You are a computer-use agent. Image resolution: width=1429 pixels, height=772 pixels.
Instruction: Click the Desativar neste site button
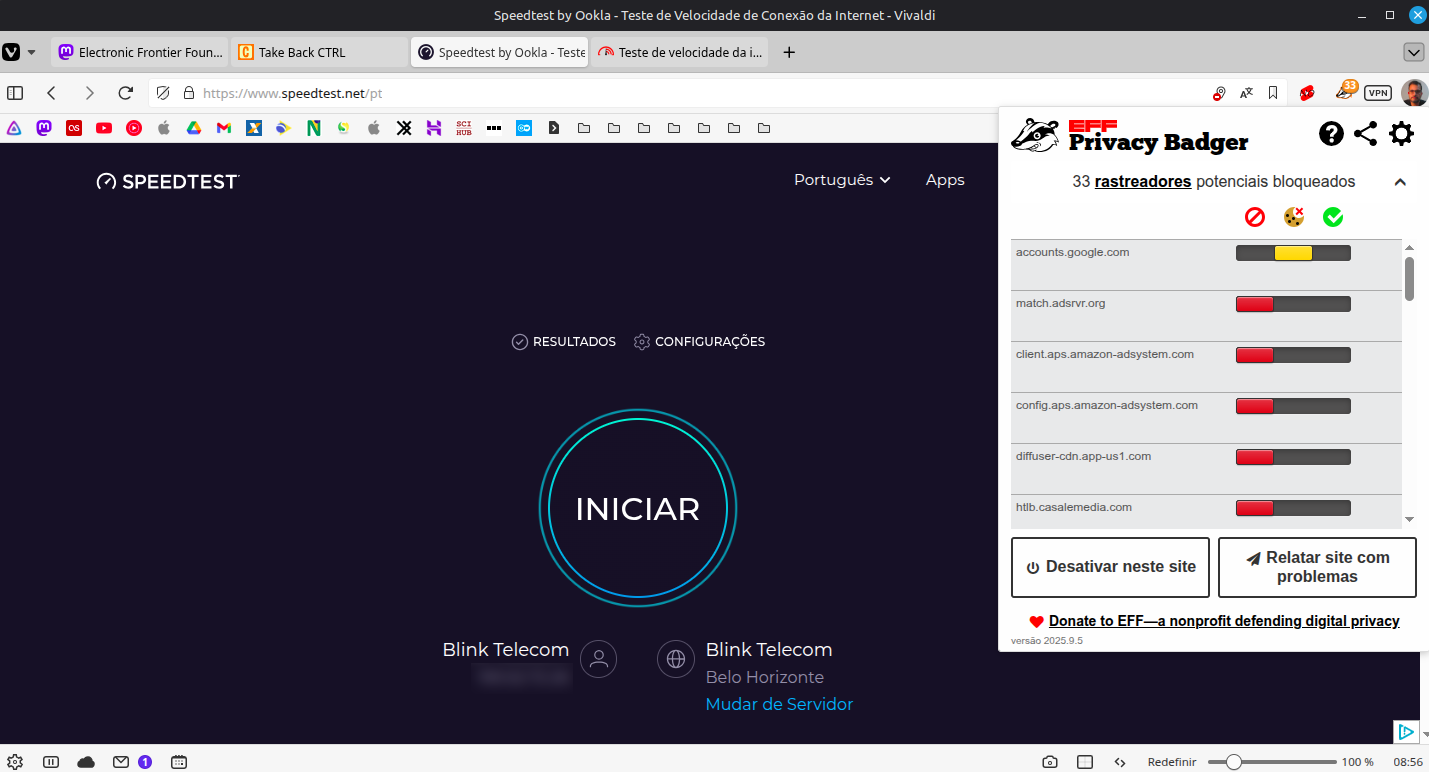click(x=1110, y=567)
